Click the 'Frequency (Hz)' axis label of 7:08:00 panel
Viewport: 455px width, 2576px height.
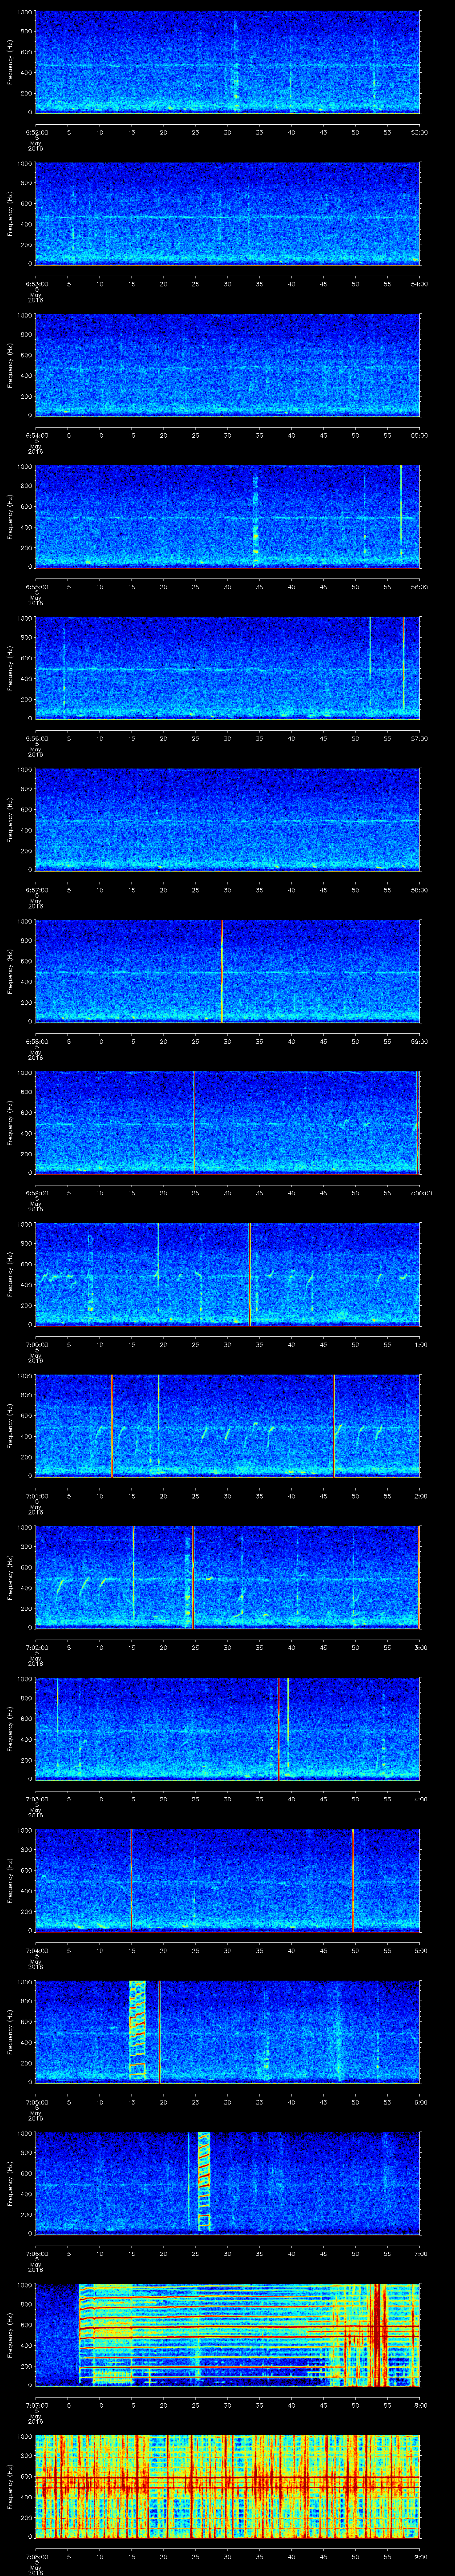click(x=11, y=2486)
